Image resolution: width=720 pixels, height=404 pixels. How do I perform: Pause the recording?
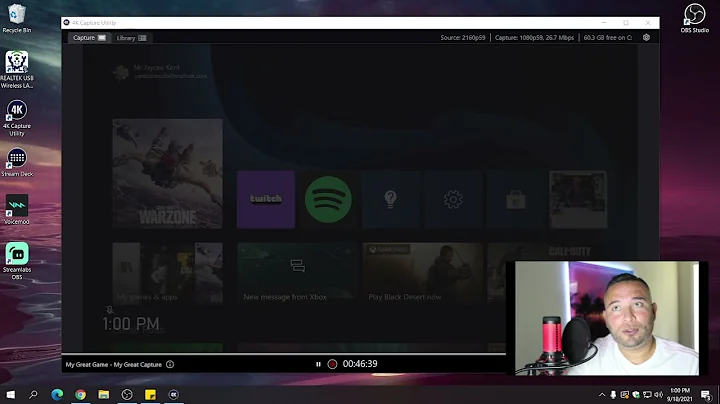tap(318, 364)
